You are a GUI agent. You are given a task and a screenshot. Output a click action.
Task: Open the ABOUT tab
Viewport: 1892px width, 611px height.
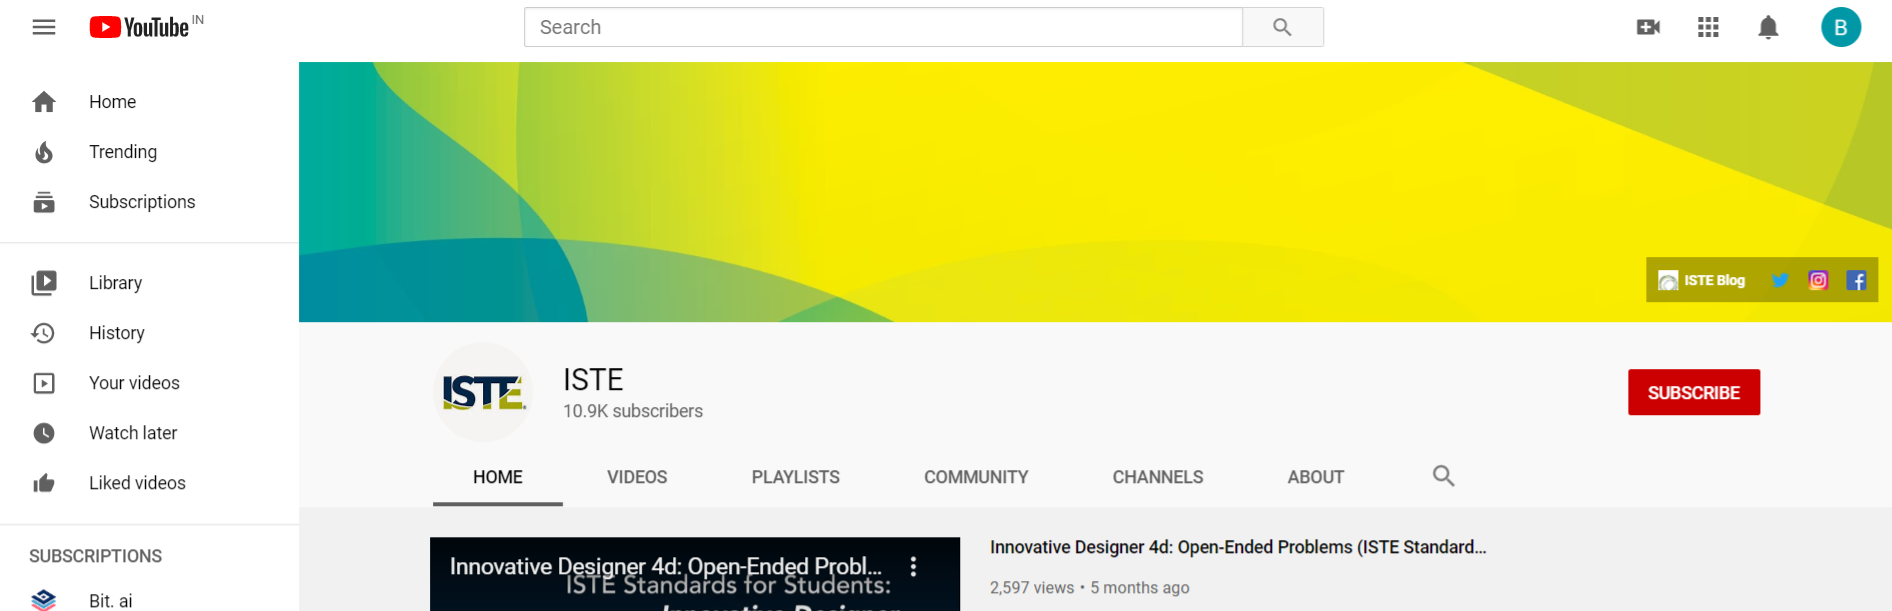(1316, 477)
